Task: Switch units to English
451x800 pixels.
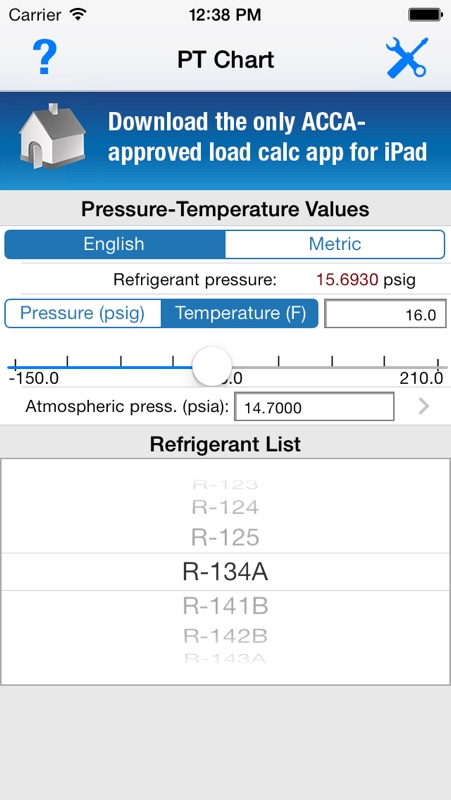Action: (x=114, y=244)
